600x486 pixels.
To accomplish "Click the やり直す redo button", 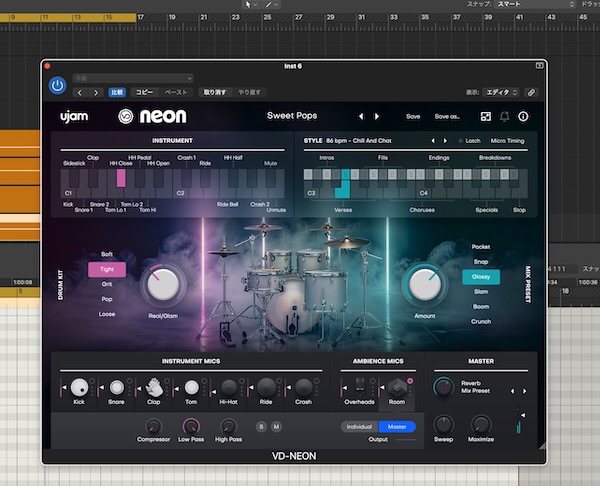I will [249, 92].
